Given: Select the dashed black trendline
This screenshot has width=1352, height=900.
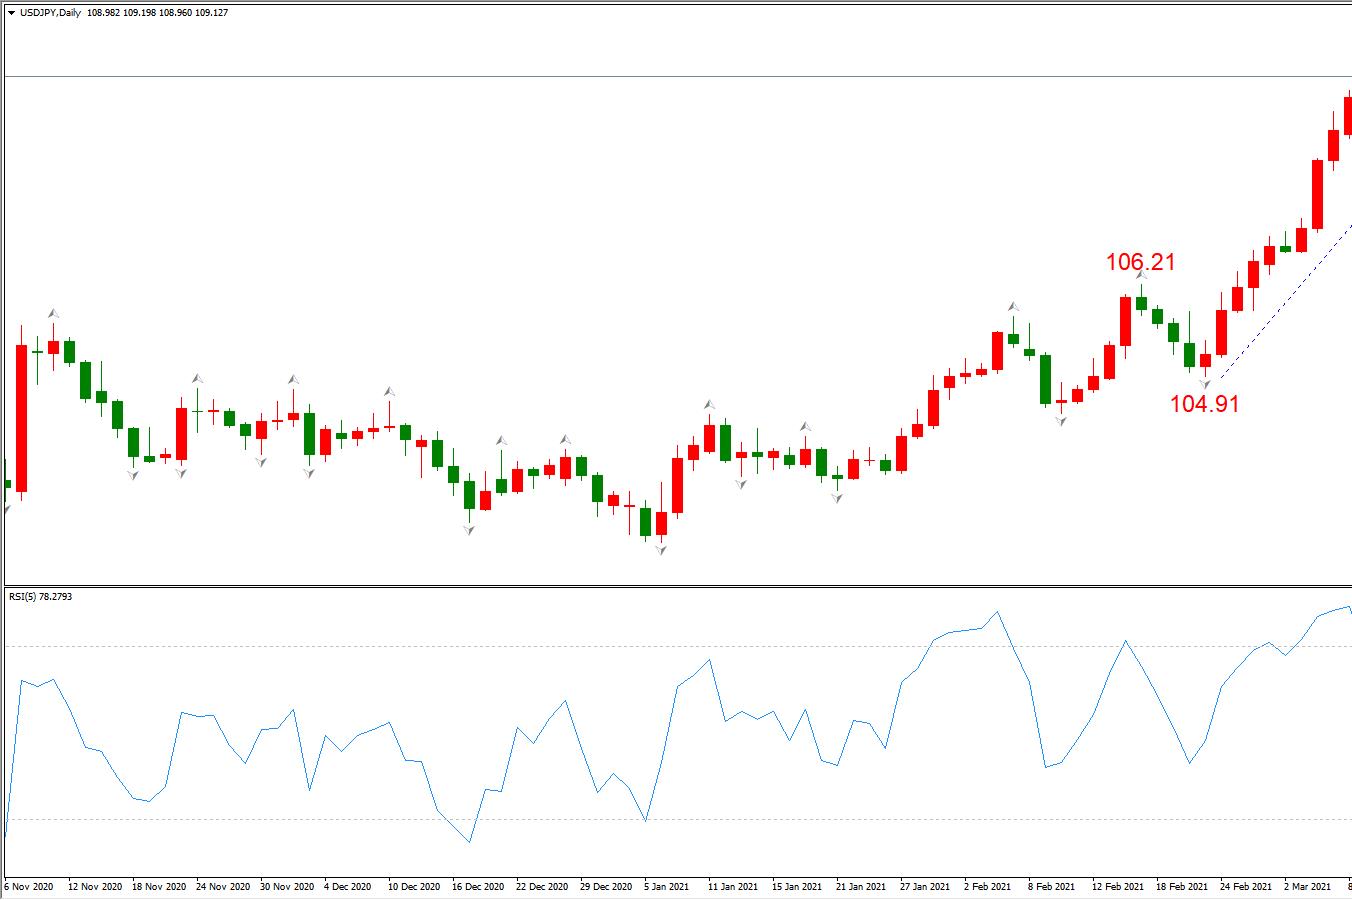Looking at the screenshot, I should (1285, 302).
